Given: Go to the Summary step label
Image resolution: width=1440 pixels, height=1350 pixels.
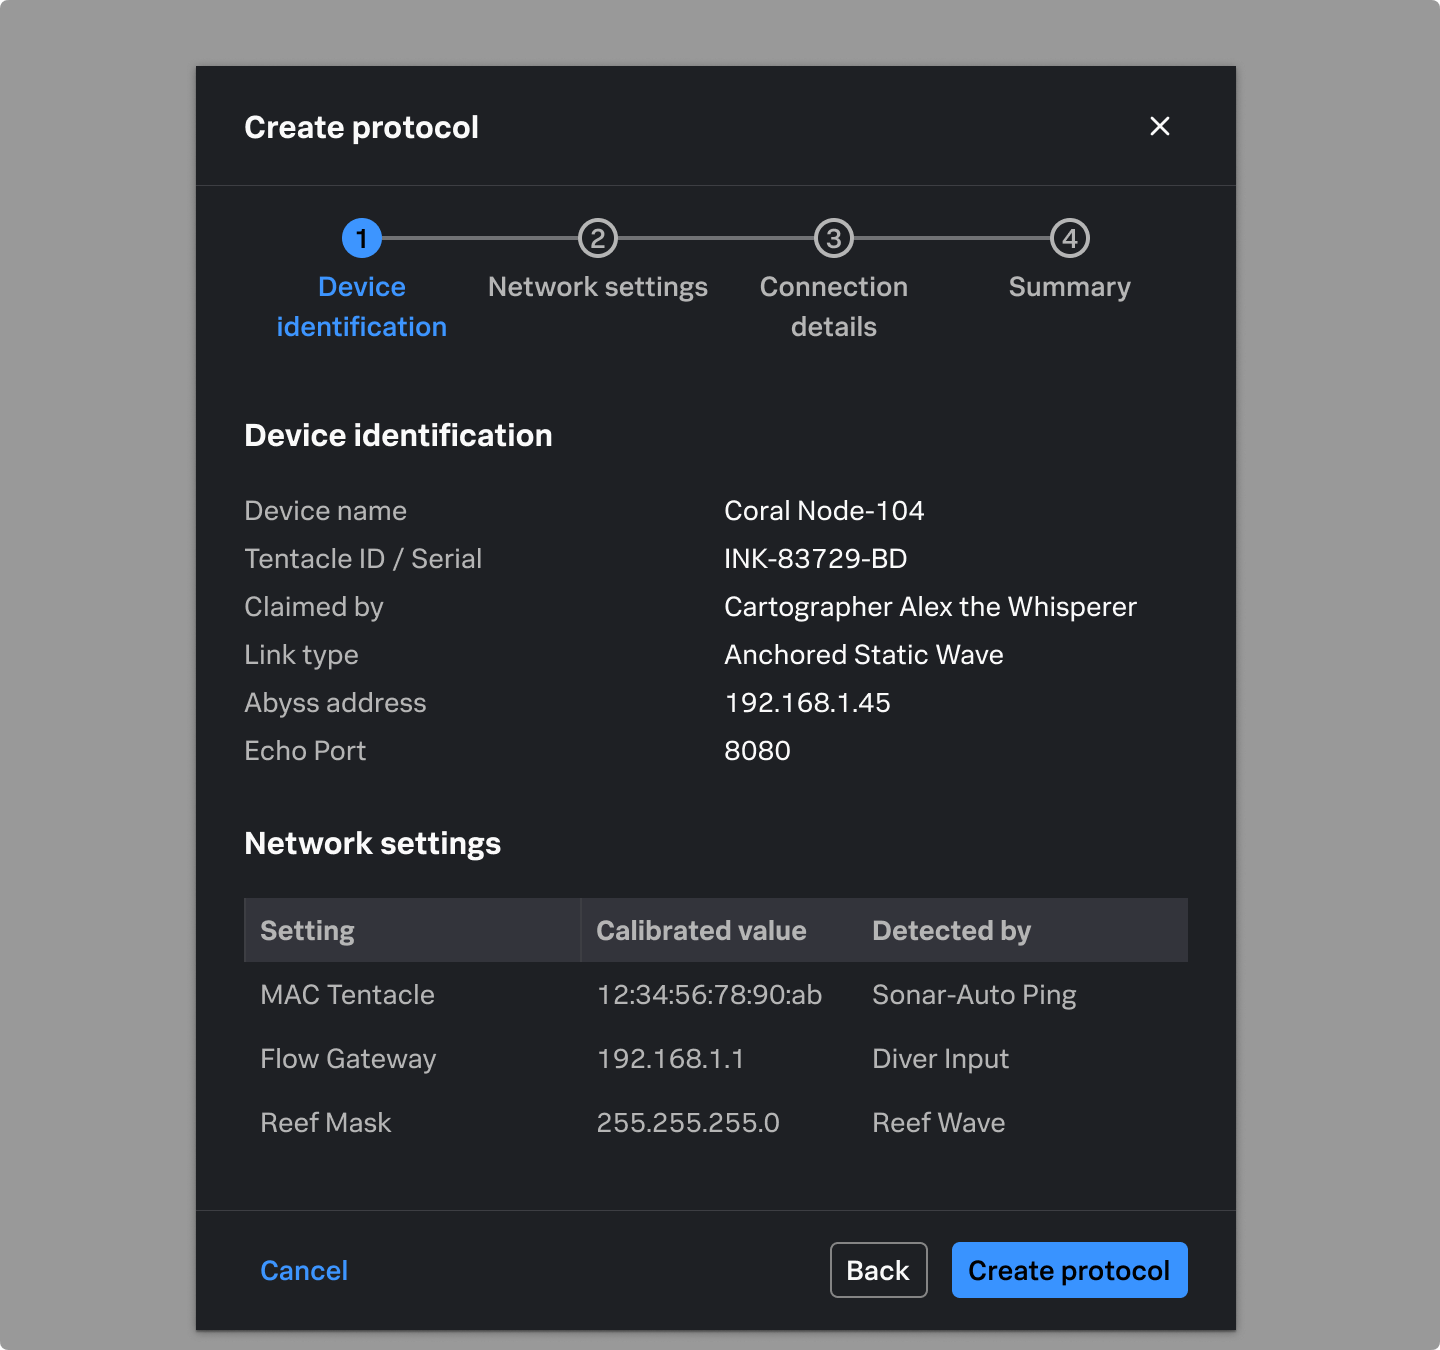Looking at the screenshot, I should pos(1070,287).
